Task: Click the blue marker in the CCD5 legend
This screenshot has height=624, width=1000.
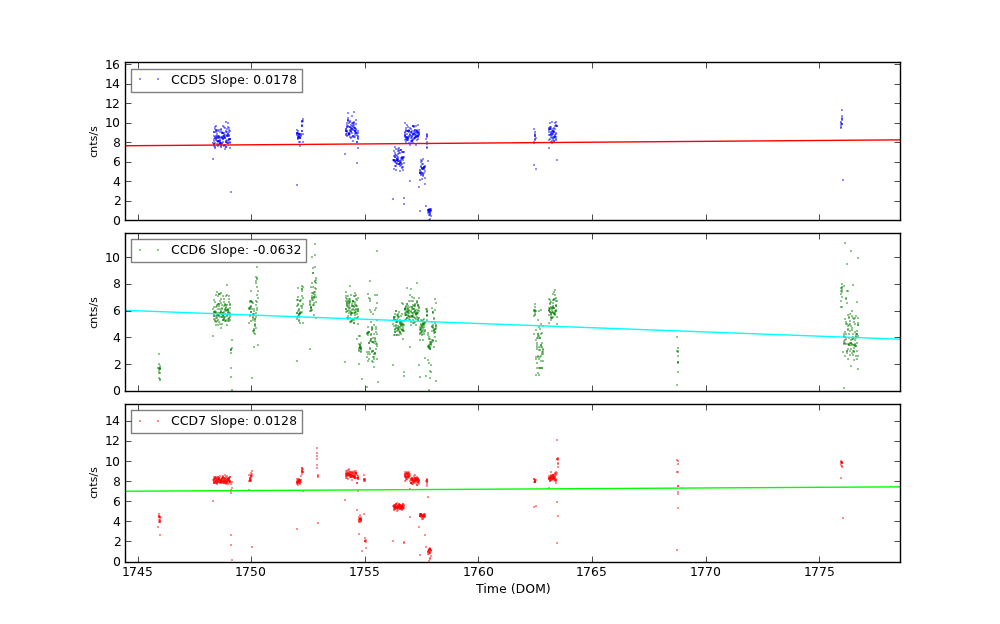Action: tap(141, 80)
